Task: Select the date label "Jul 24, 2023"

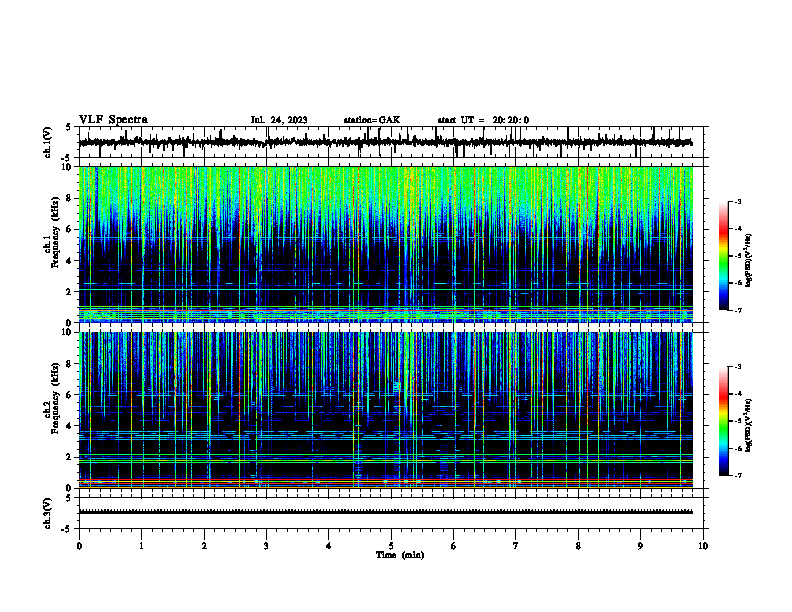Action: pos(279,120)
